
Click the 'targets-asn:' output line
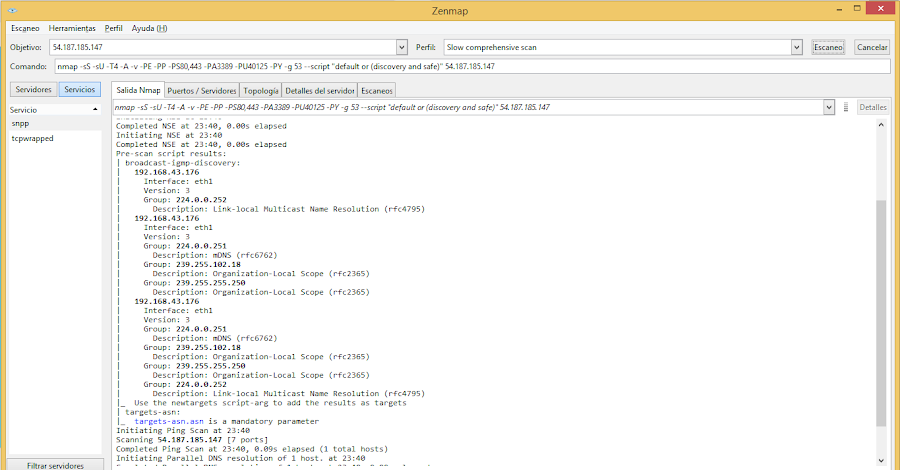(x=153, y=412)
